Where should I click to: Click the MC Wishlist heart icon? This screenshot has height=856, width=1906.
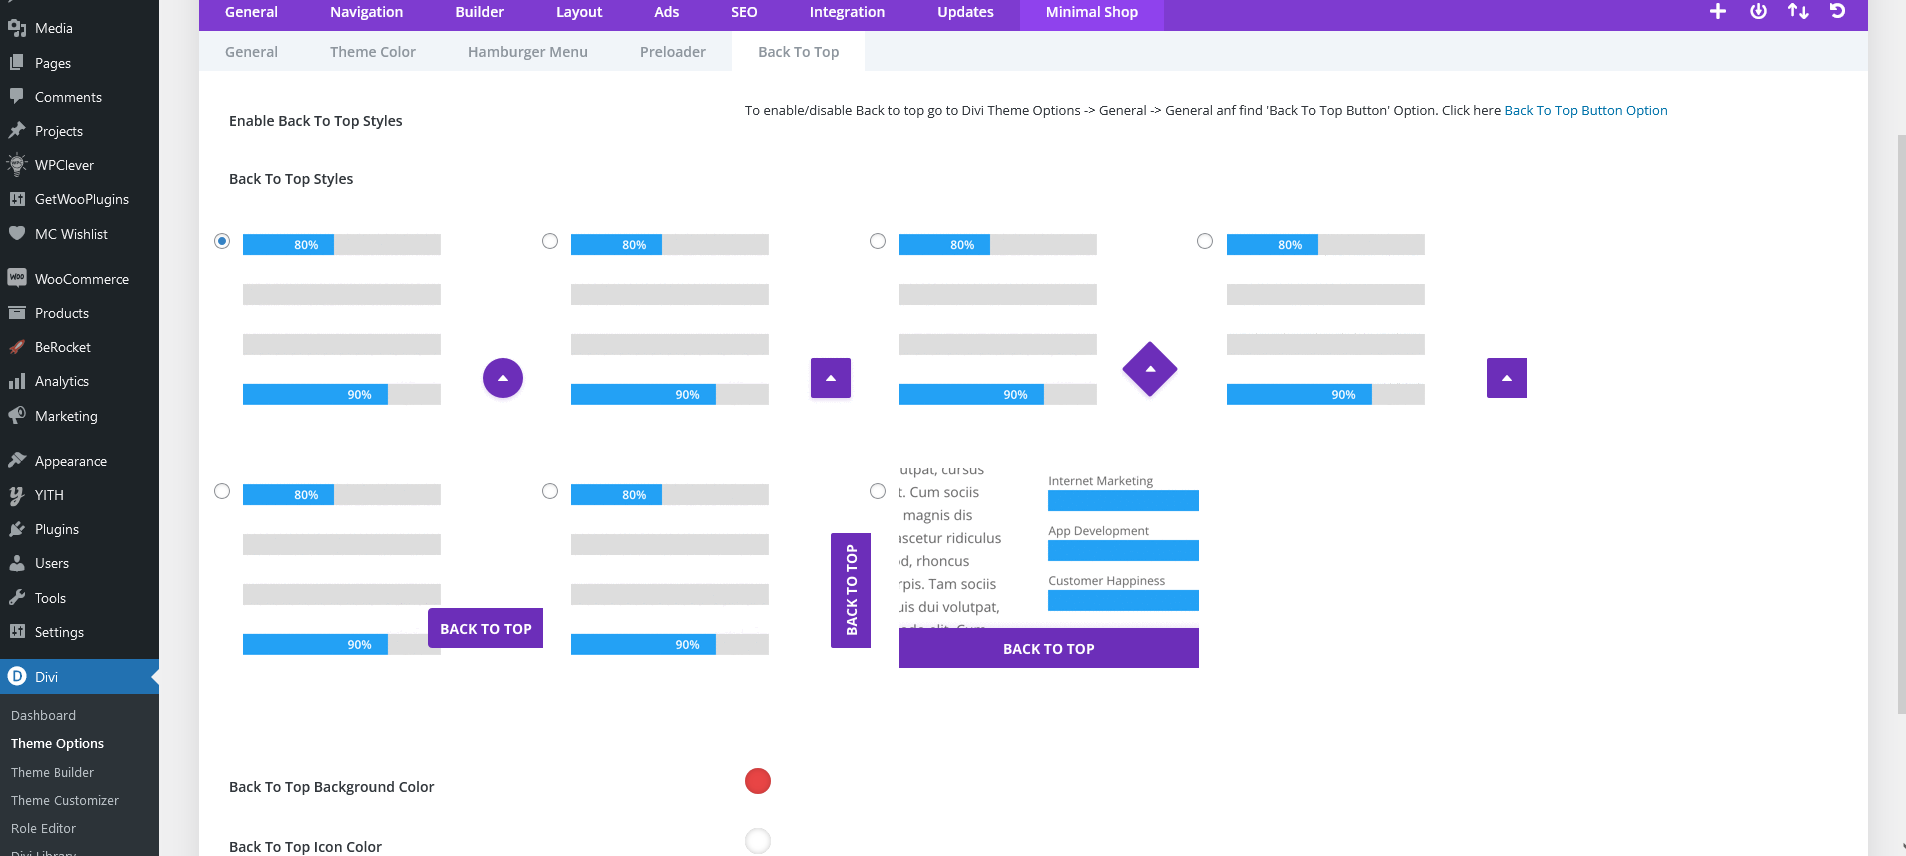17,233
